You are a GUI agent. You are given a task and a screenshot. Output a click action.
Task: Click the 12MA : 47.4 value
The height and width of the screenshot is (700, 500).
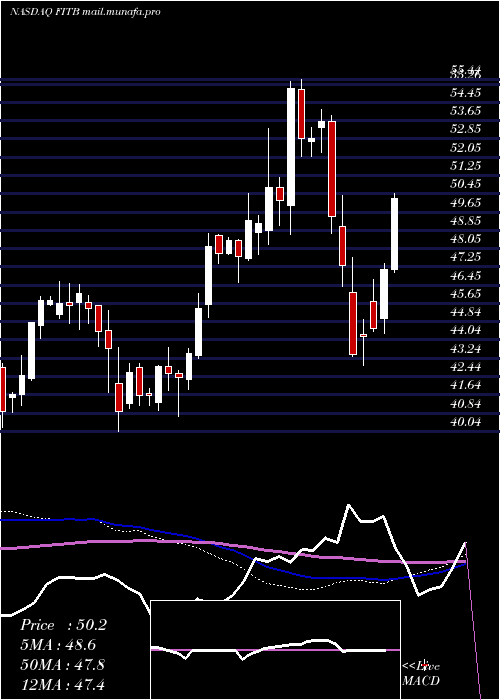62,684
